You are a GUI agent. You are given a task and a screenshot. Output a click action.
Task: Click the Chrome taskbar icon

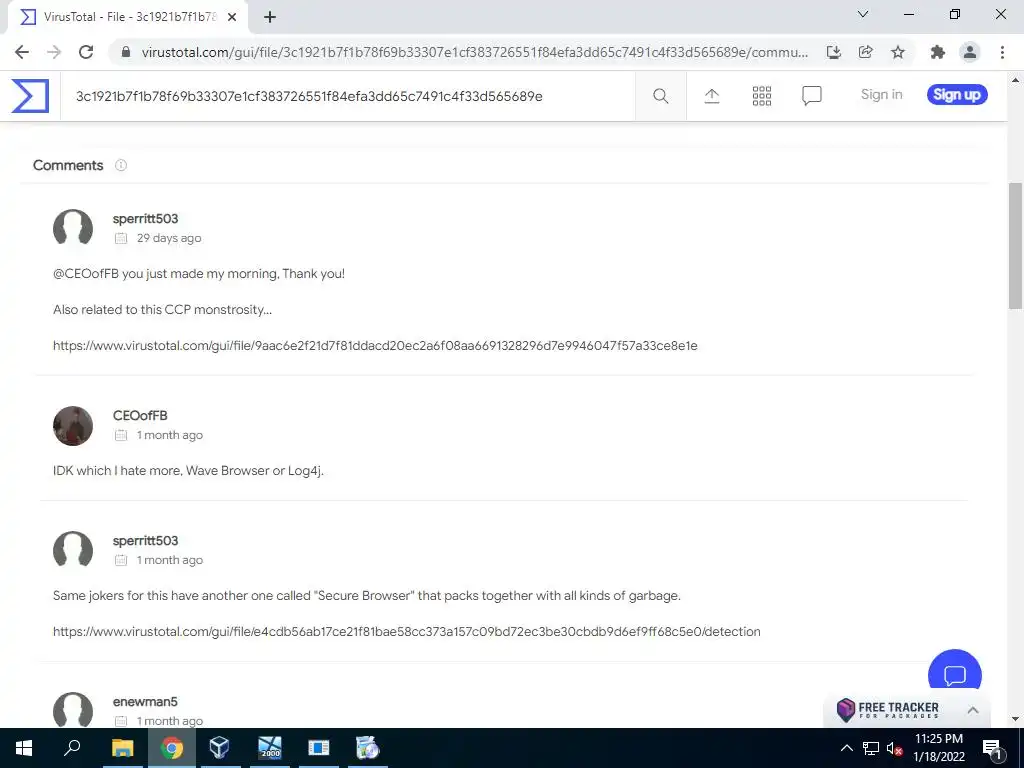pos(172,748)
